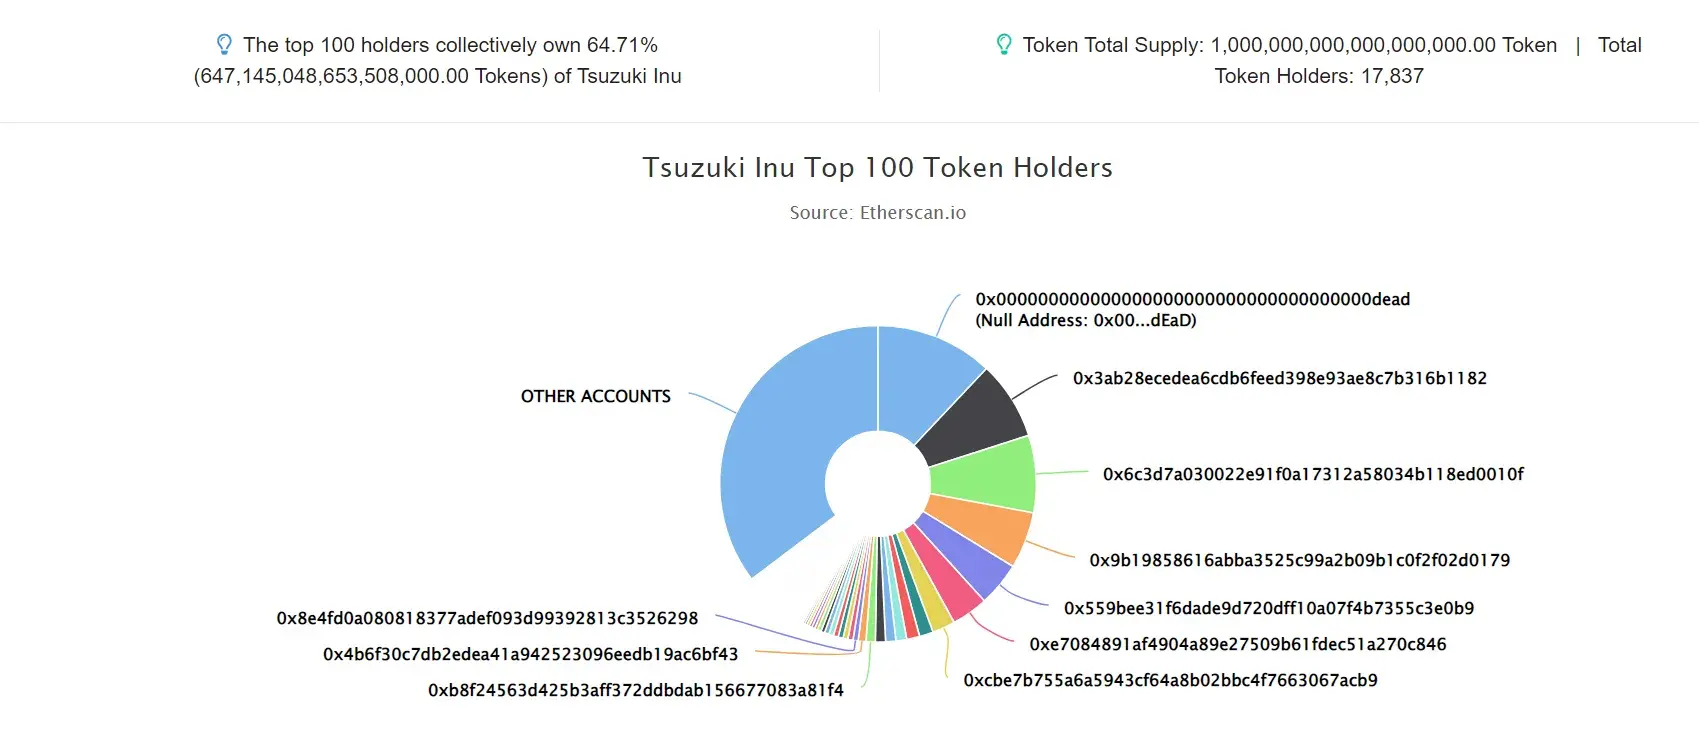This screenshot has width=1699, height=750.
Task: Click label 0x8e4fd0a080818377adef093d99392813c3526298
Action: (x=487, y=618)
